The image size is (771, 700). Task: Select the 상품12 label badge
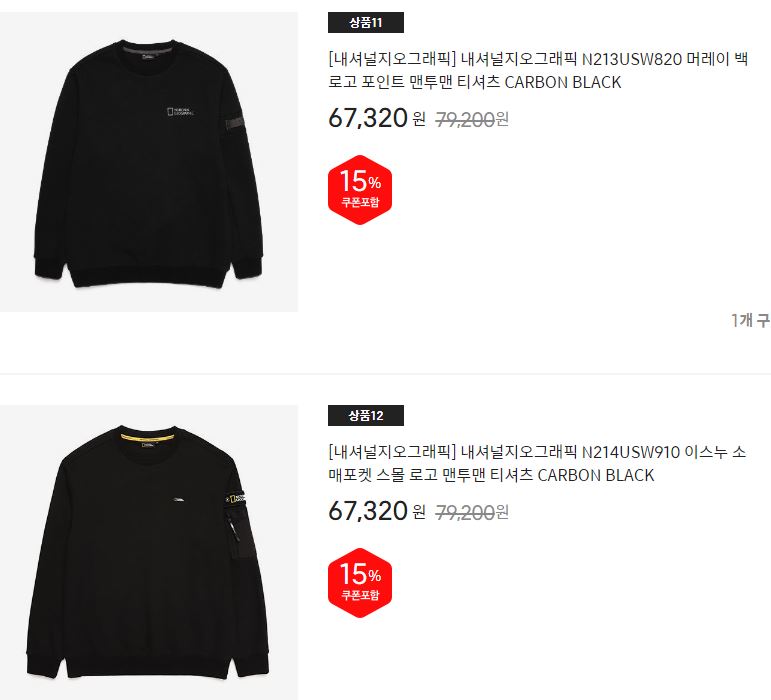coord(366,415)
